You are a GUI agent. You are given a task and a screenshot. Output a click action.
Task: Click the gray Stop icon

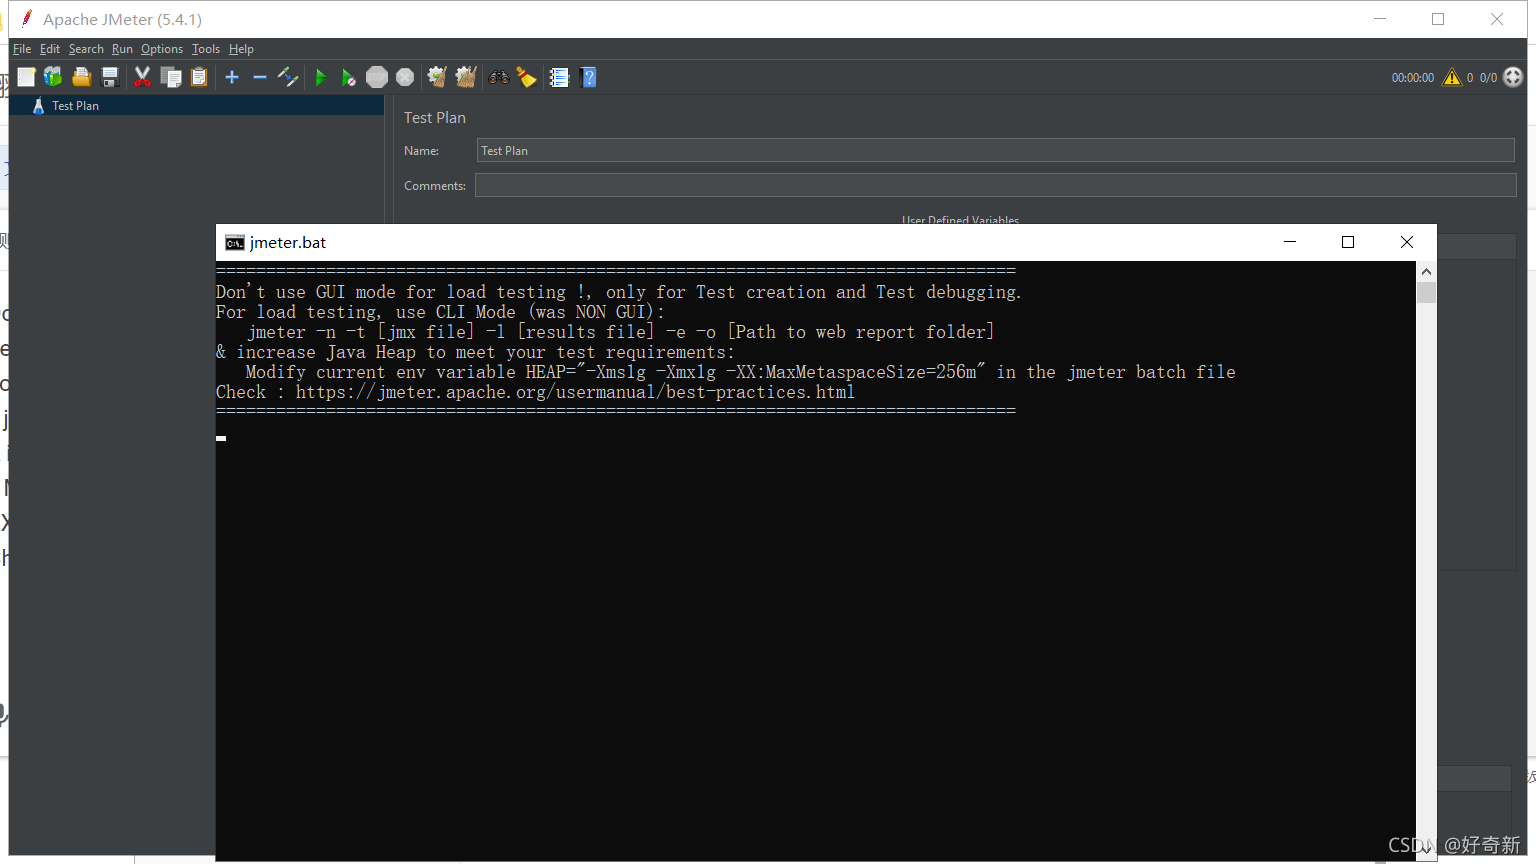click(x=377, y=77)
